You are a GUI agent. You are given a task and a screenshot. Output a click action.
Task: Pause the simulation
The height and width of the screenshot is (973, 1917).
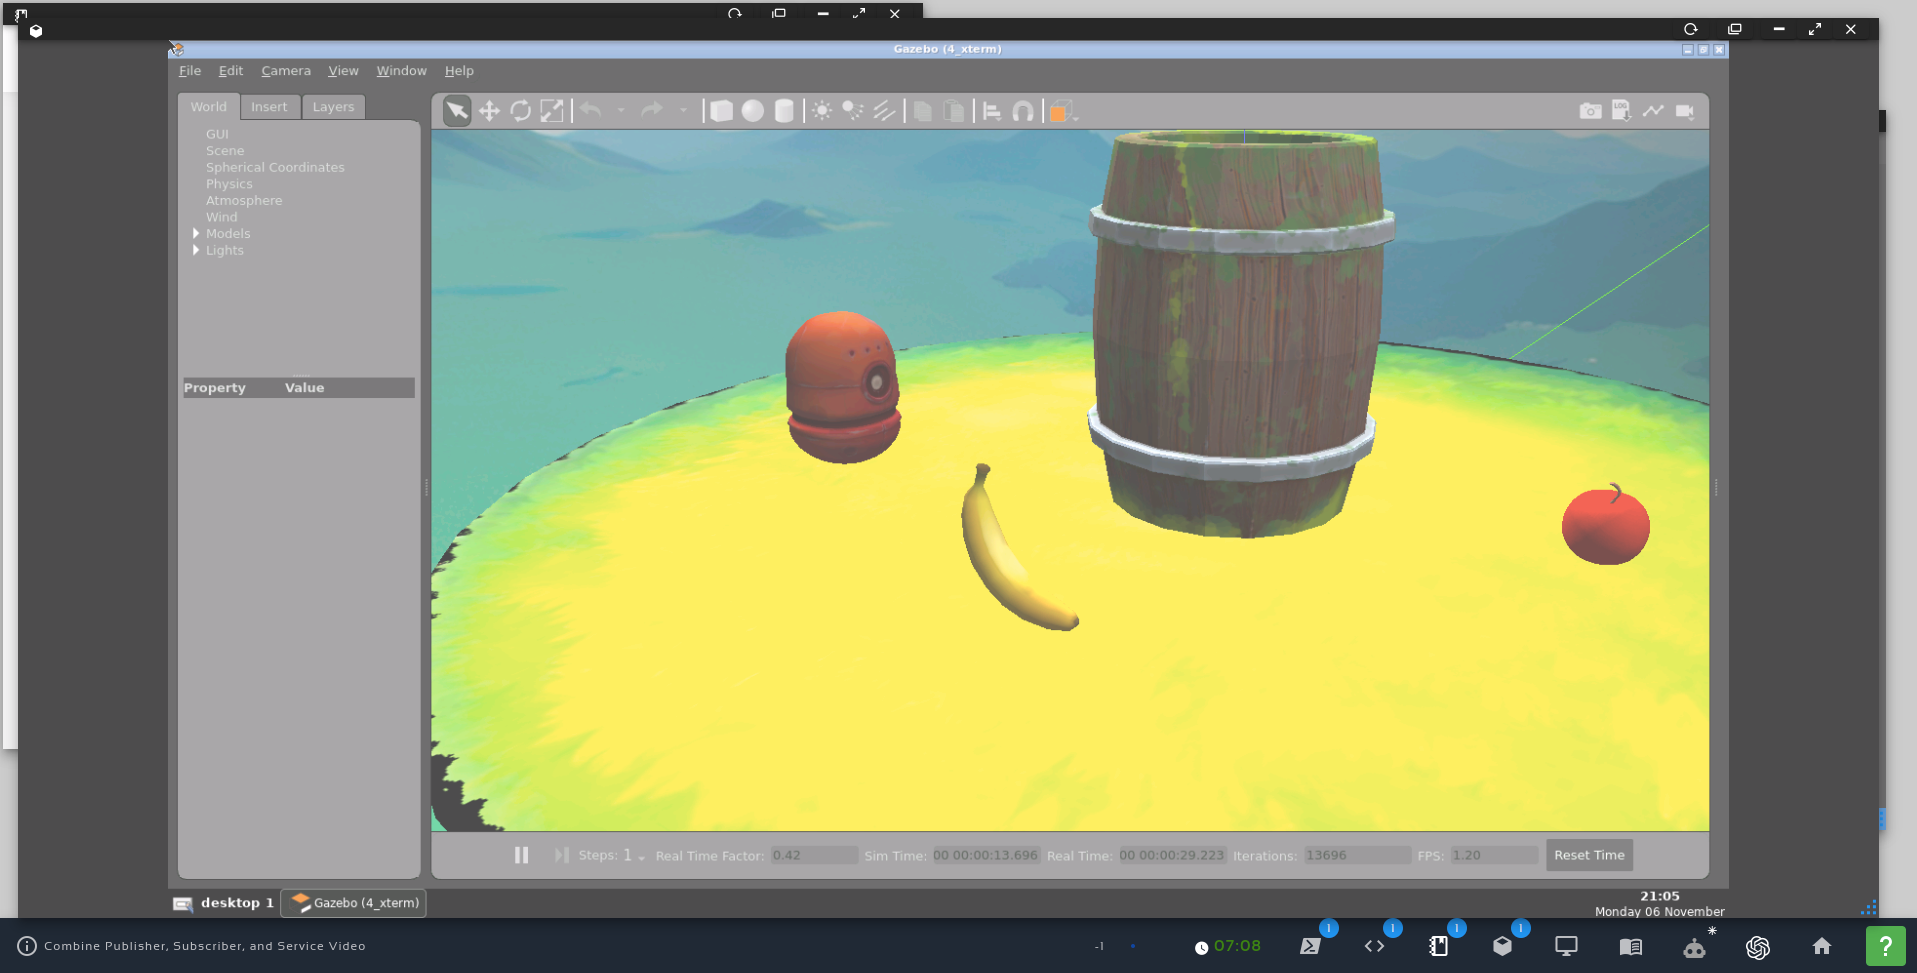click(521, 855)
